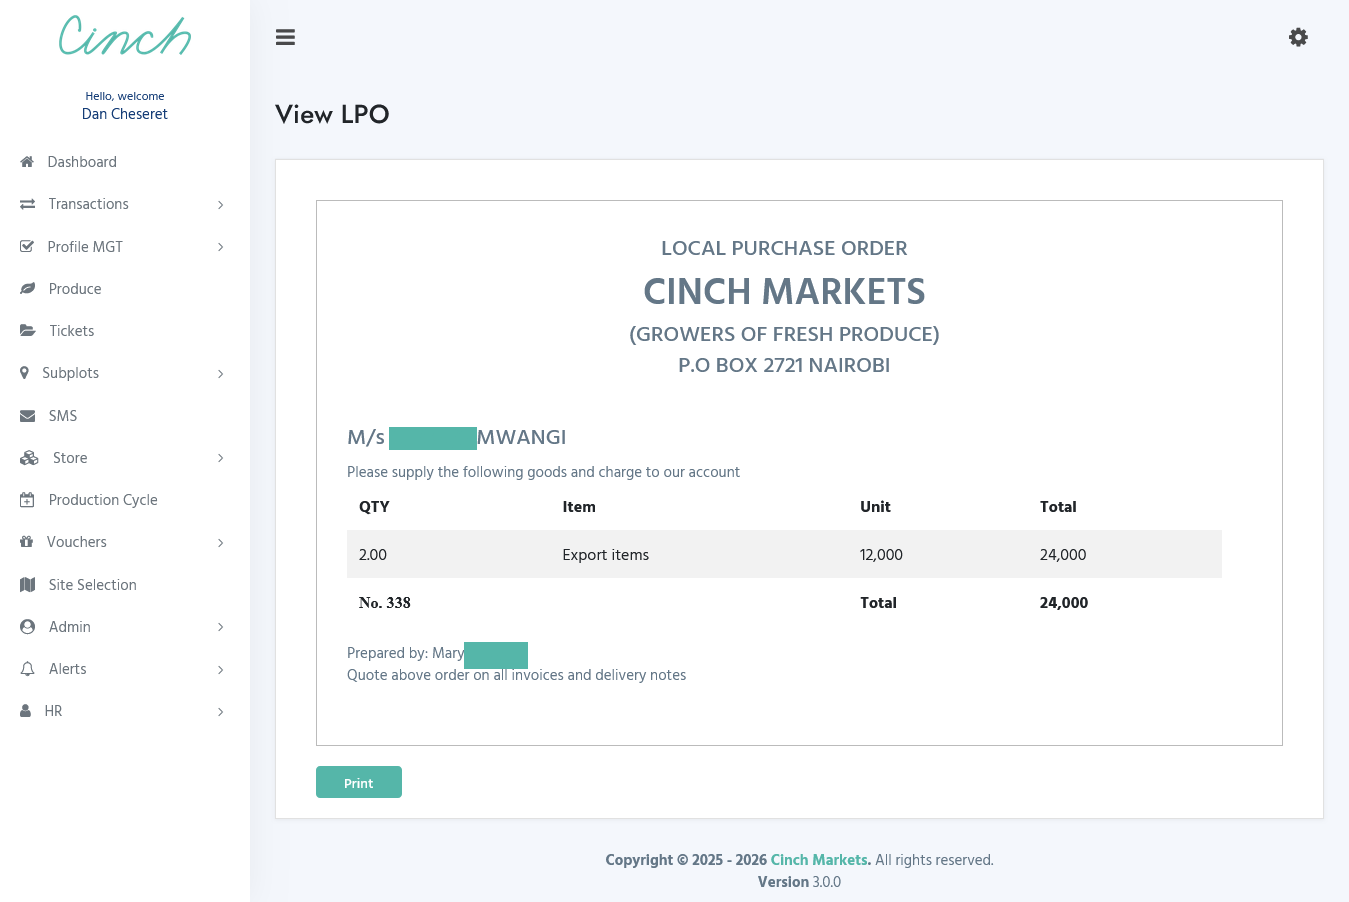Open the Cinch Markets footer link
1349x902 pixels.
819,860
